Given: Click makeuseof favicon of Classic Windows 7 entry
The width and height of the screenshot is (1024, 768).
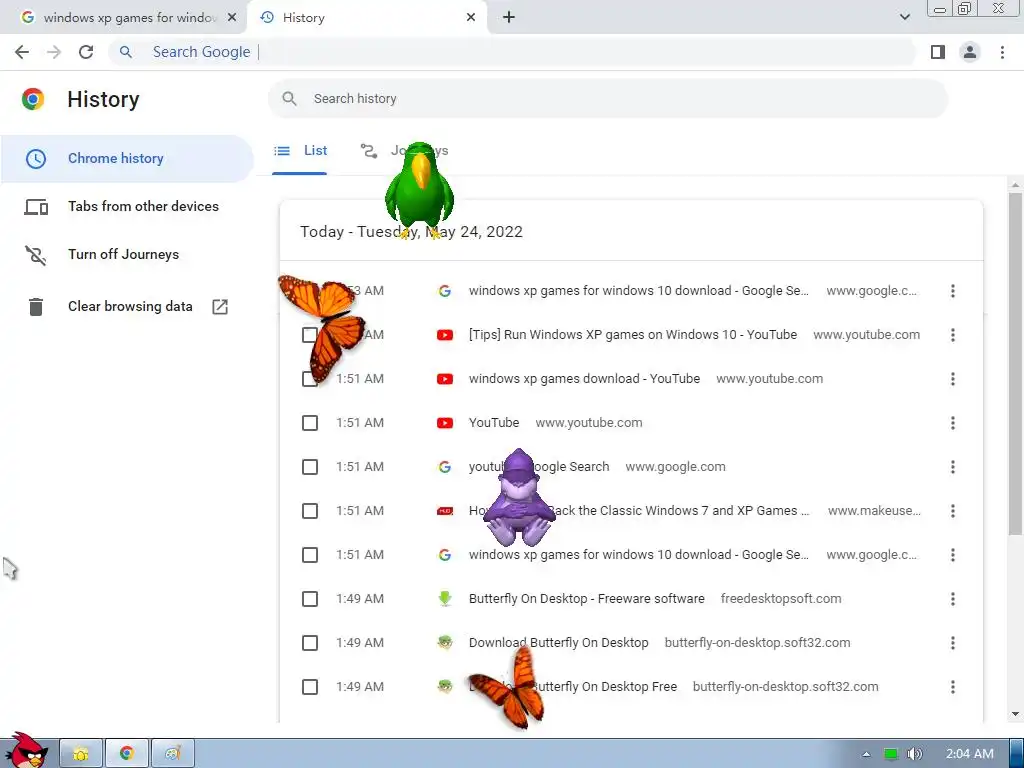Looking at the screenshot, I should coord(445,511).
